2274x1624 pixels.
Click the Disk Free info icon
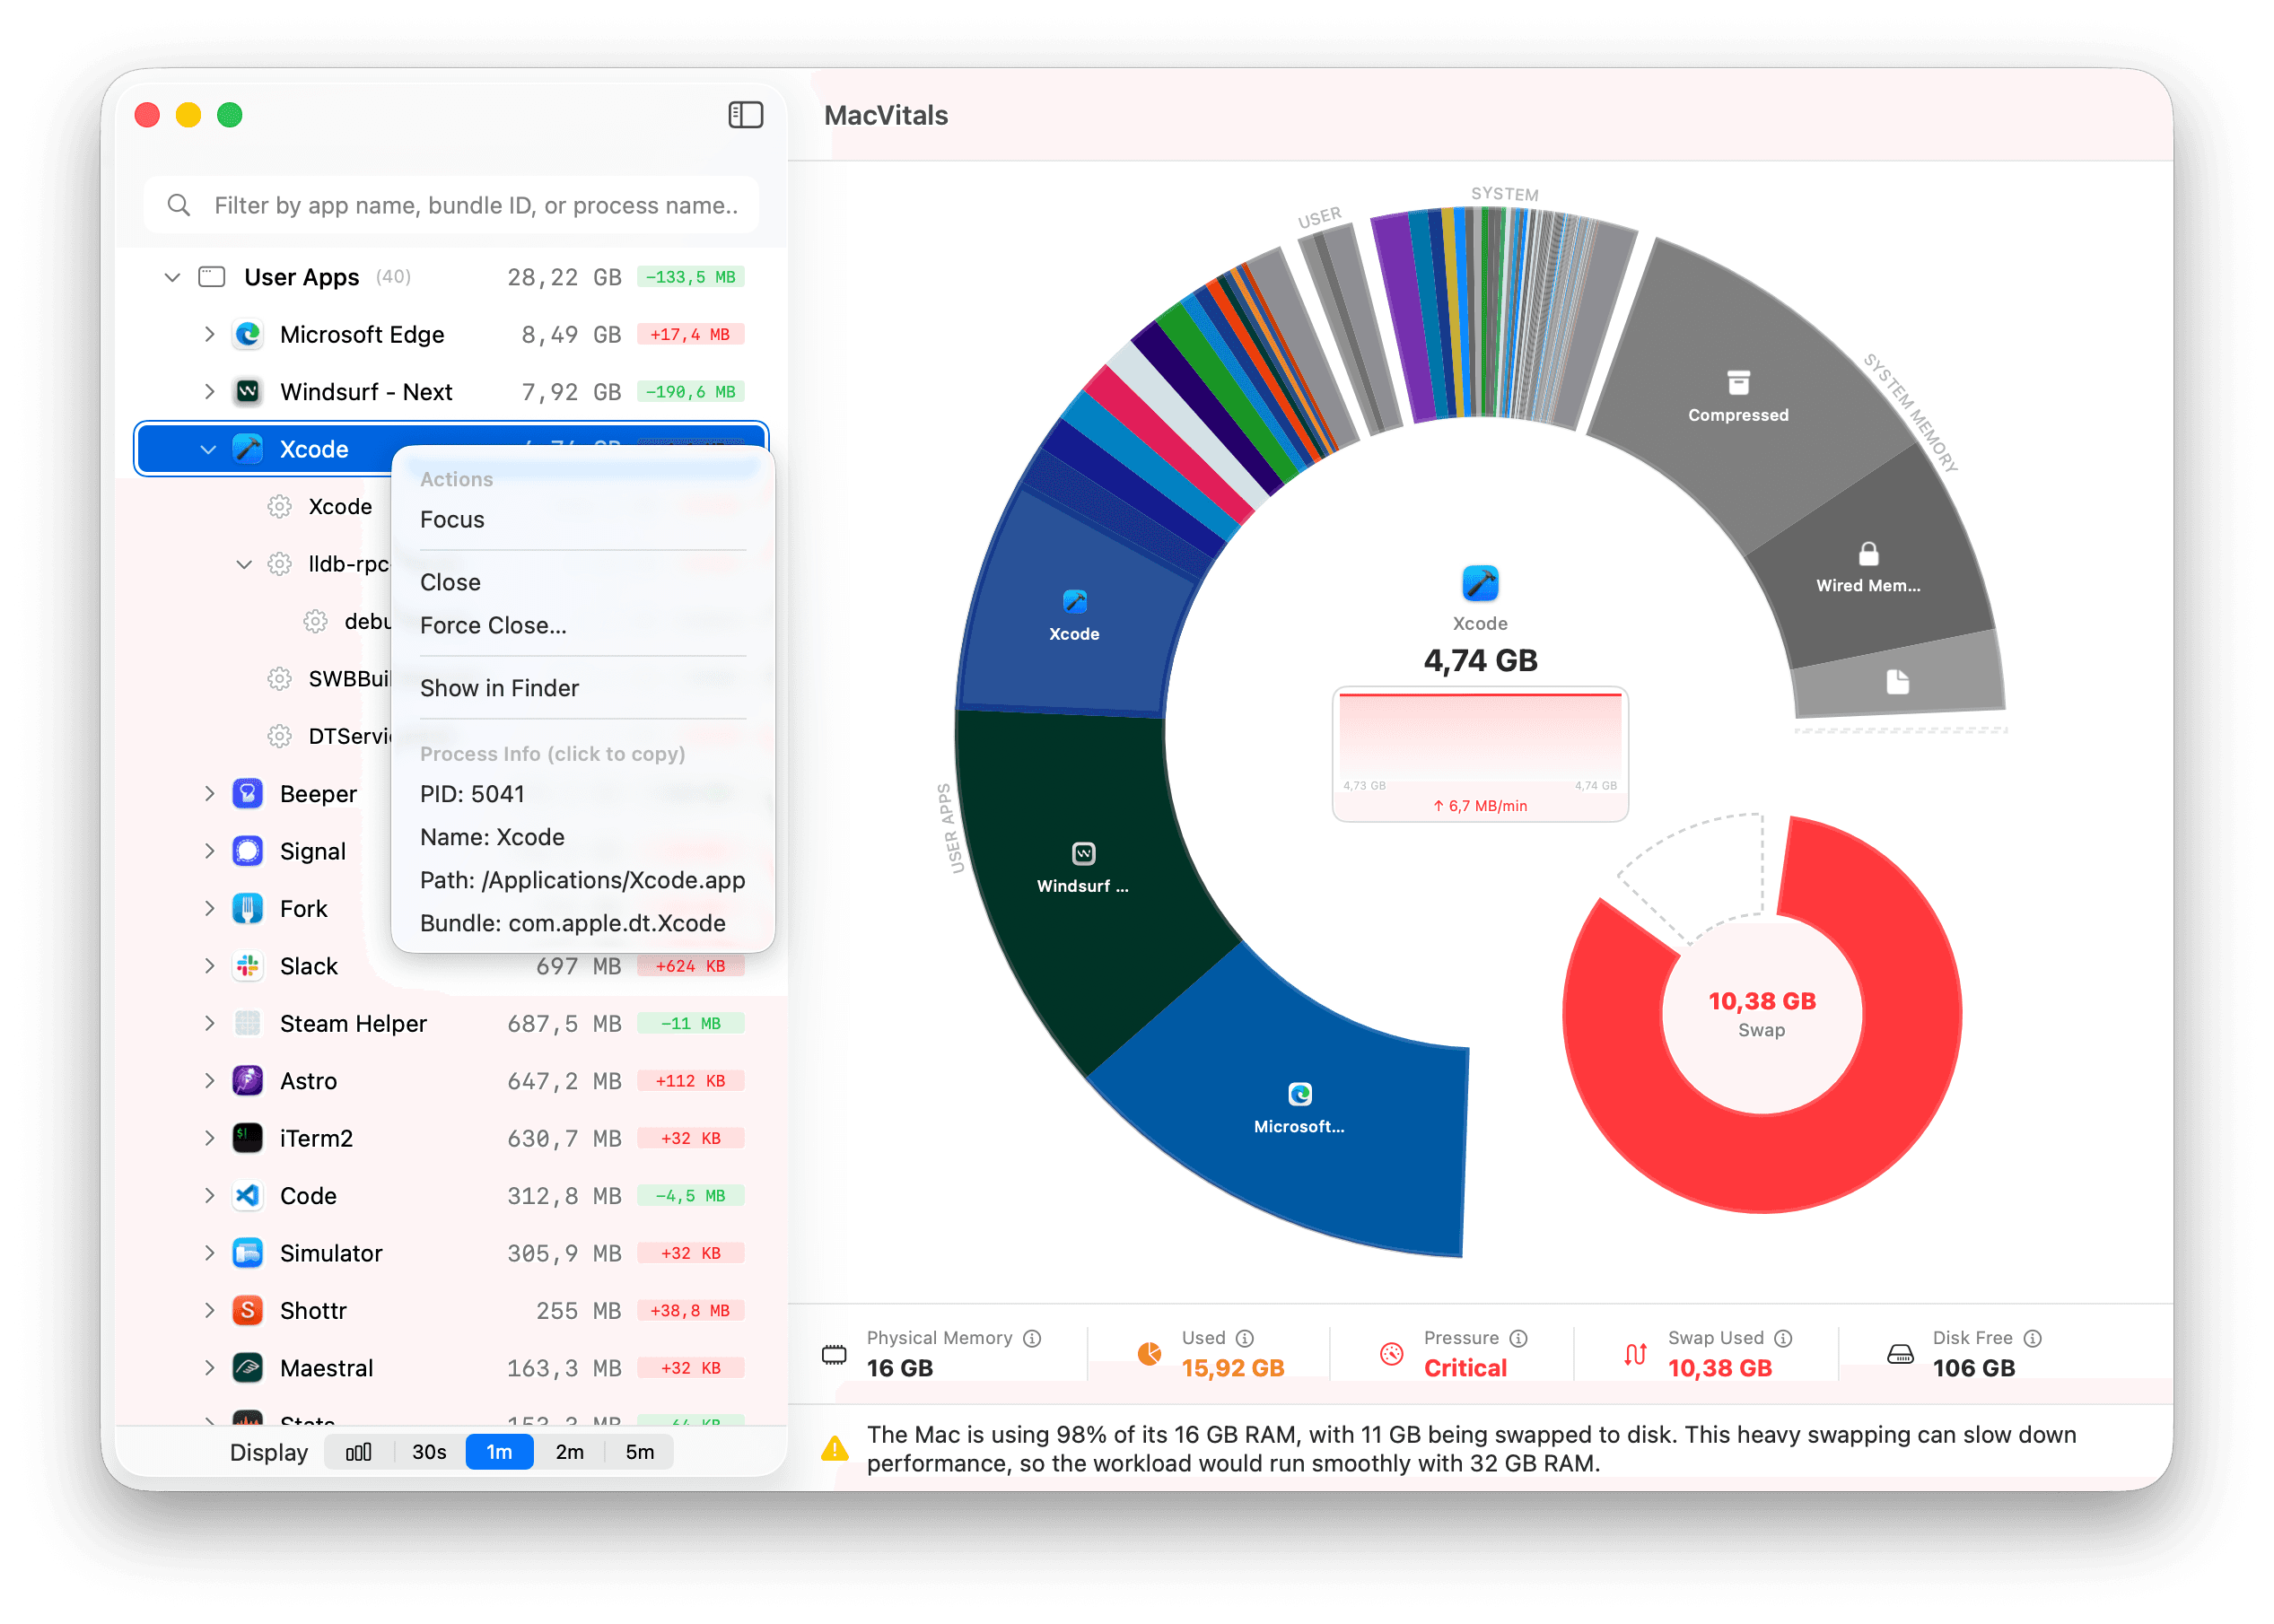click(2032, 1338)
